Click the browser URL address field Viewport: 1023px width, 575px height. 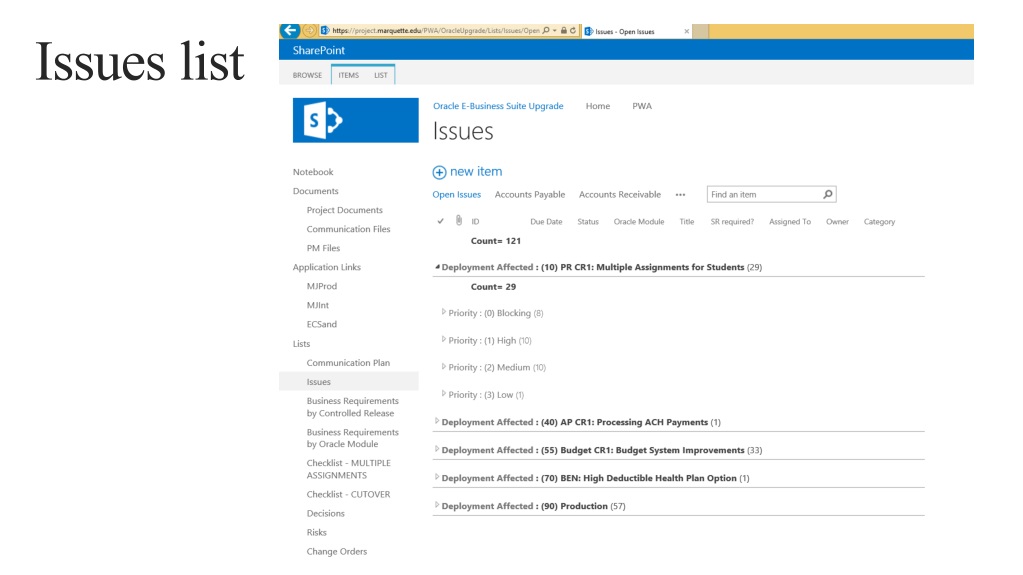(x=436, y=31)
